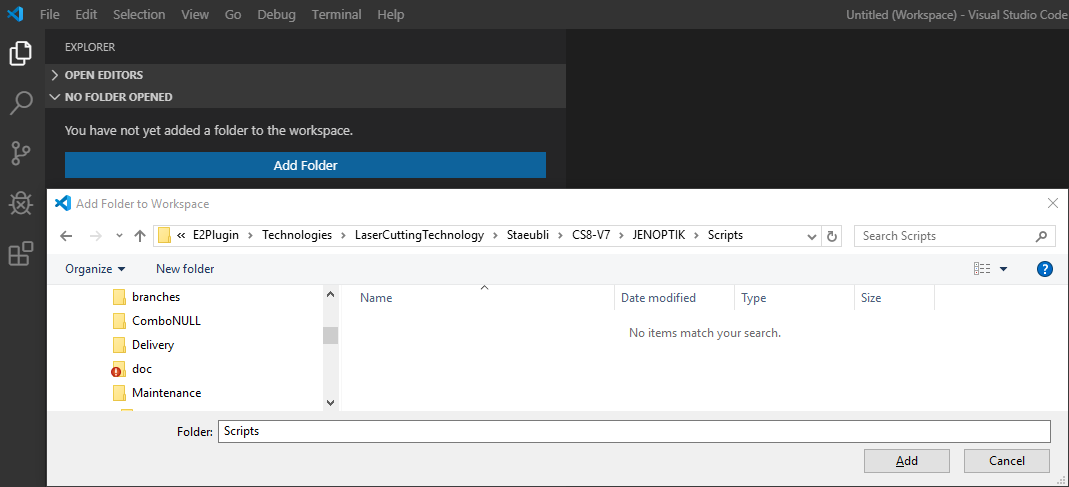Open the Extensions view icon
Viewport: 1069px width, 487px height.
[20, 254]
